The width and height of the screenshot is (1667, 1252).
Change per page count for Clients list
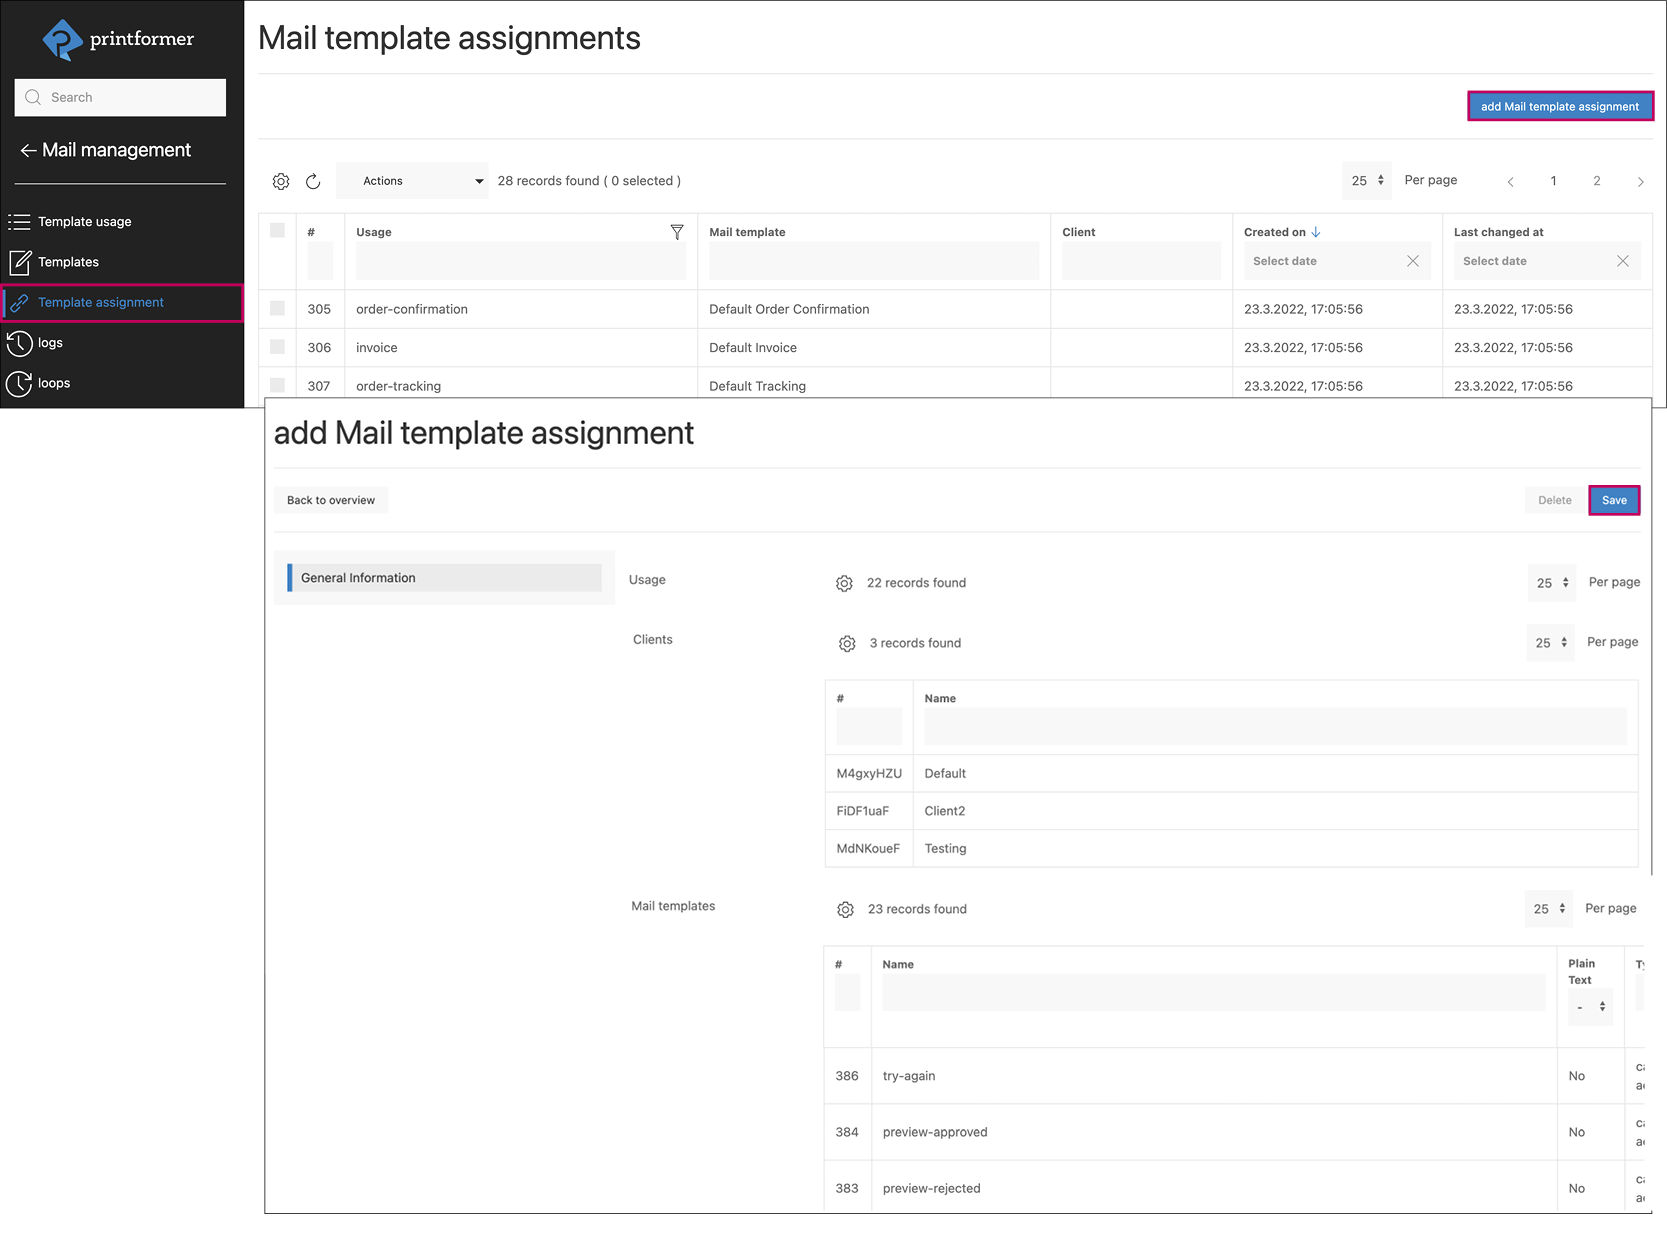coord(1550,643)
